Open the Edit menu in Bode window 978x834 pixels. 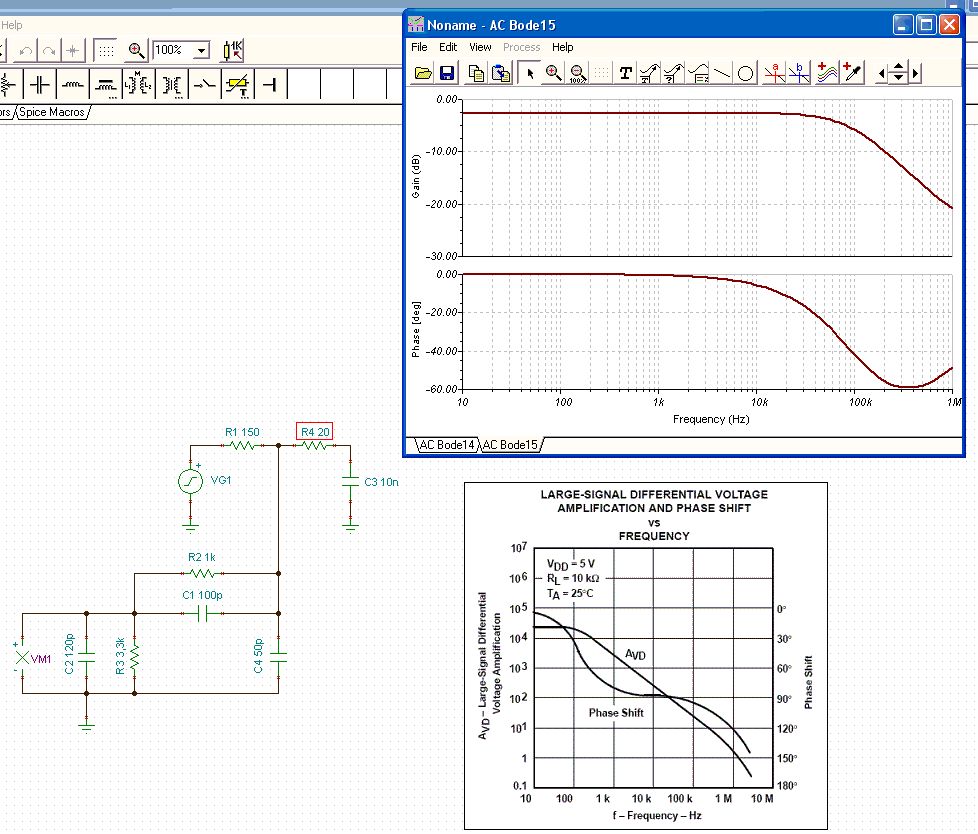click(448, 47)
